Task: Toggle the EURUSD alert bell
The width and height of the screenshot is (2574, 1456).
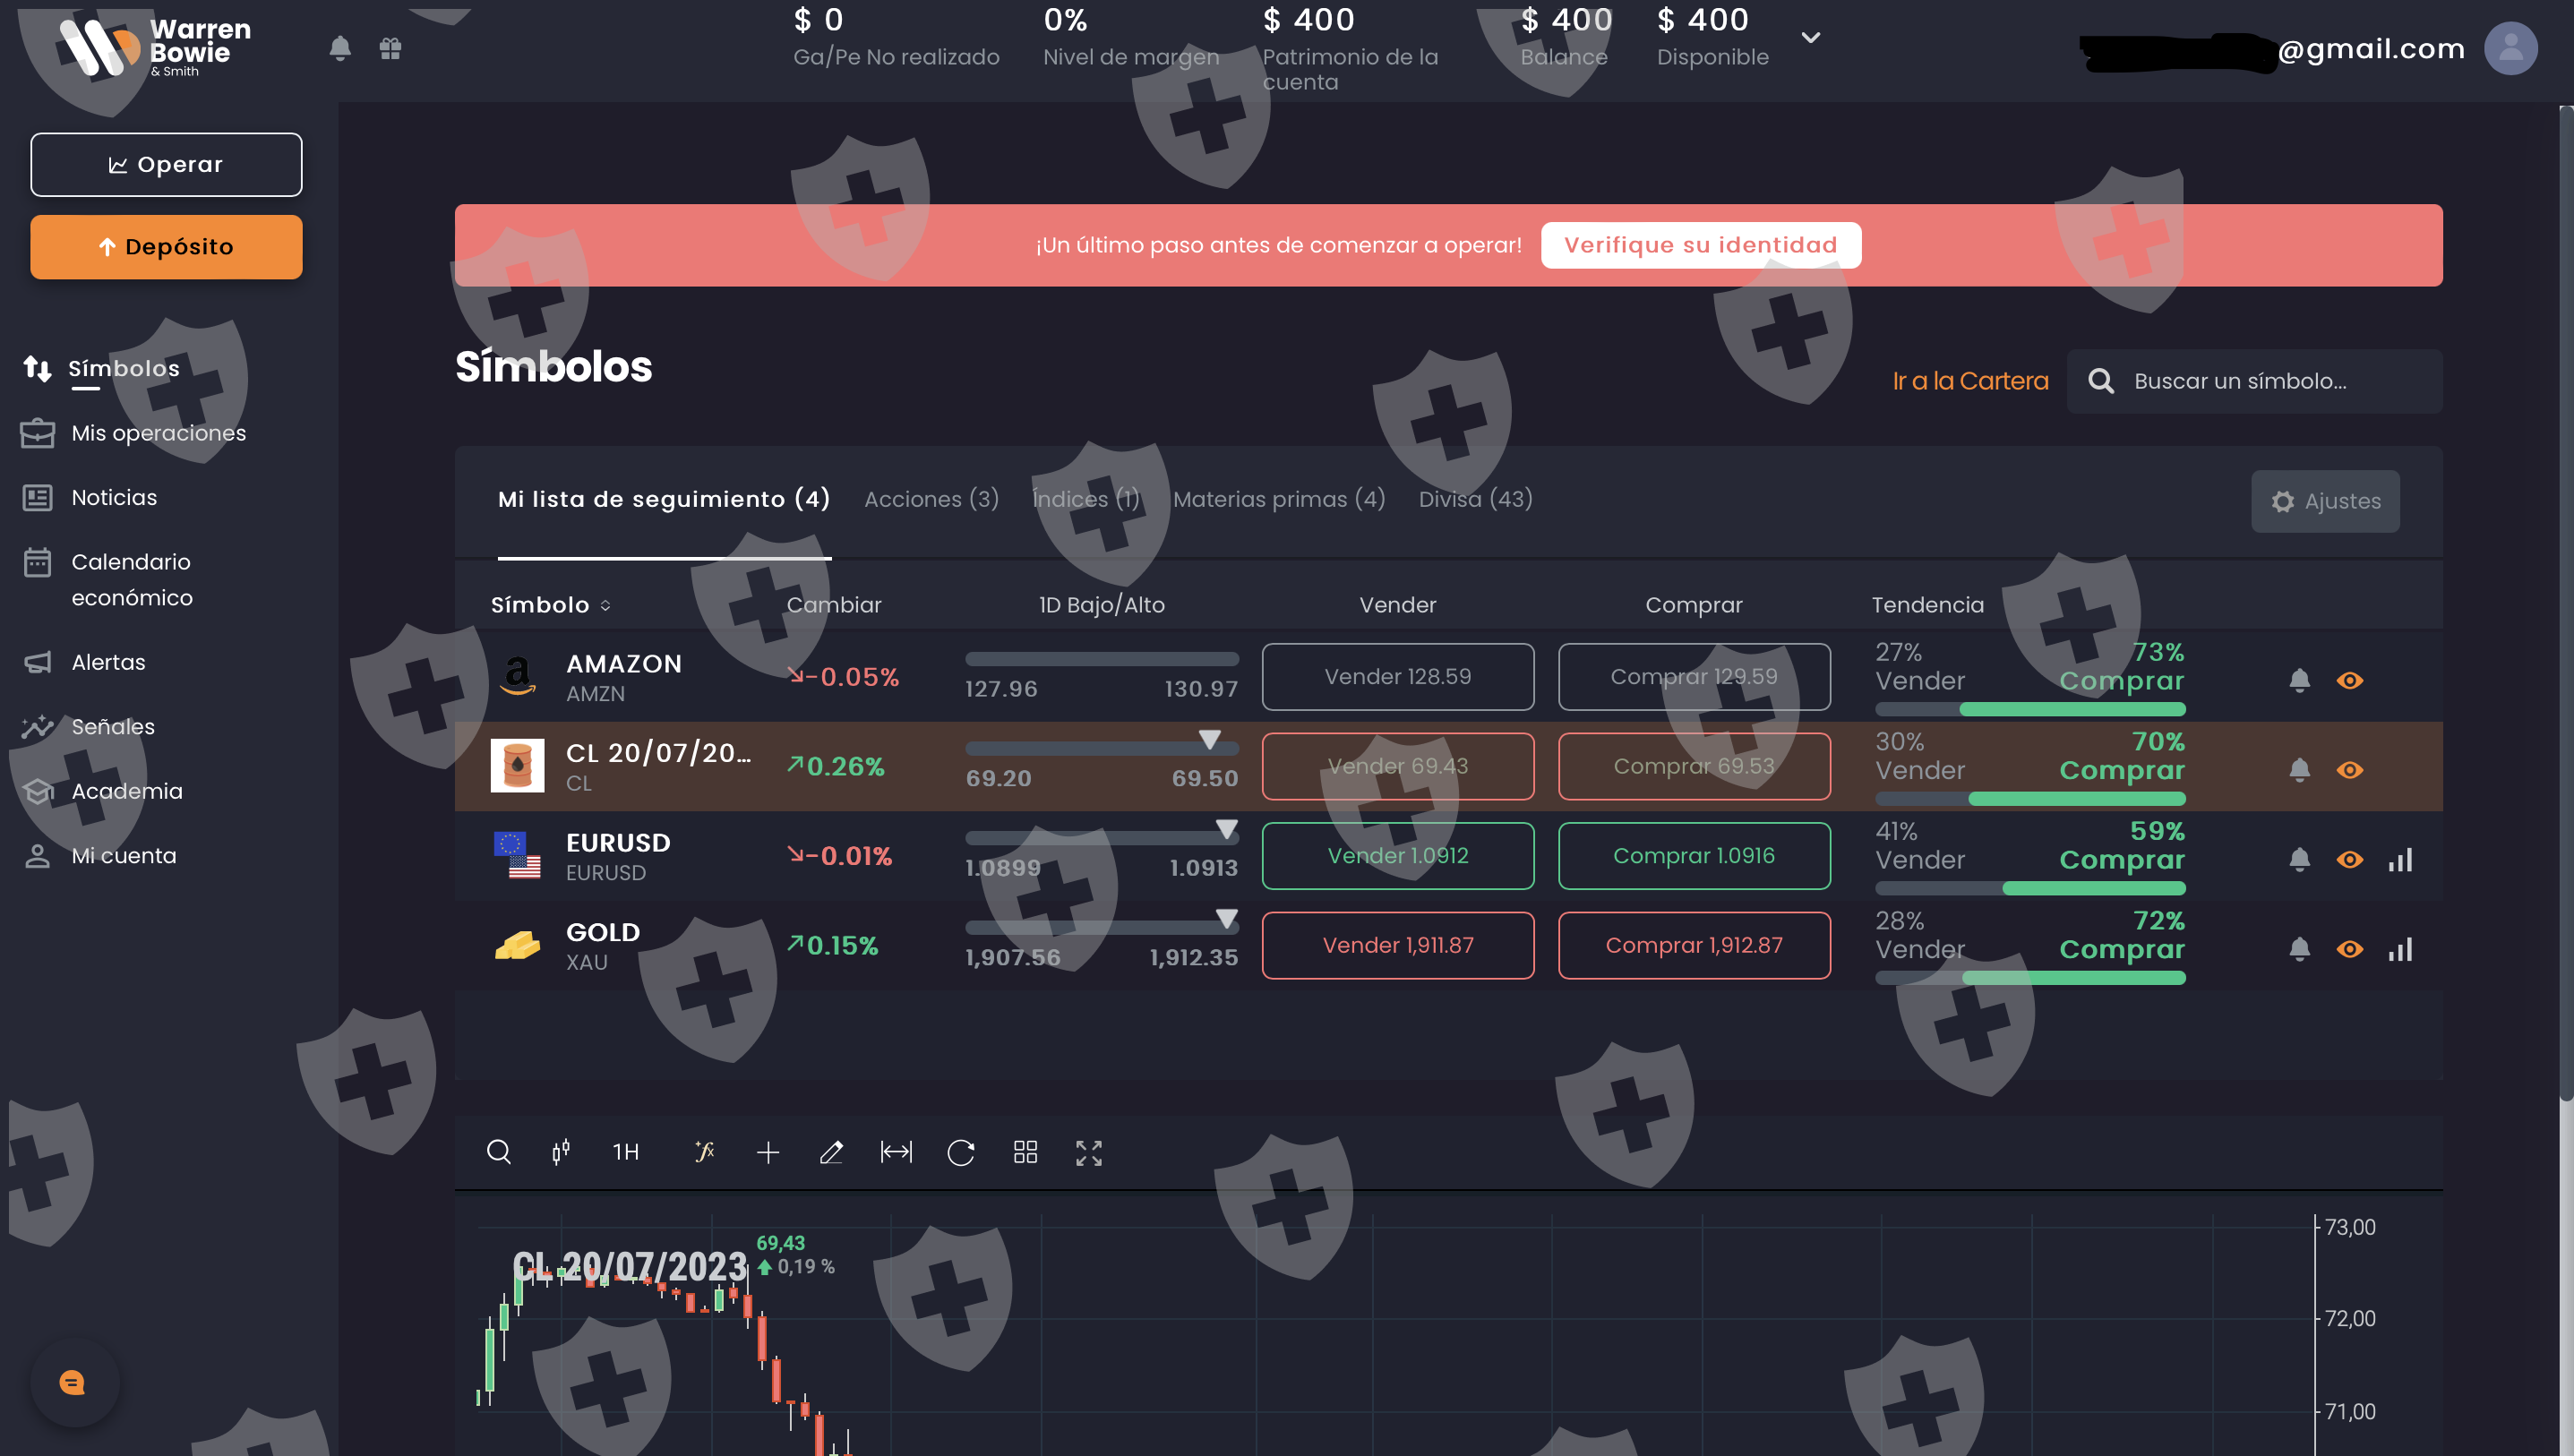Action: point(2299,859)
